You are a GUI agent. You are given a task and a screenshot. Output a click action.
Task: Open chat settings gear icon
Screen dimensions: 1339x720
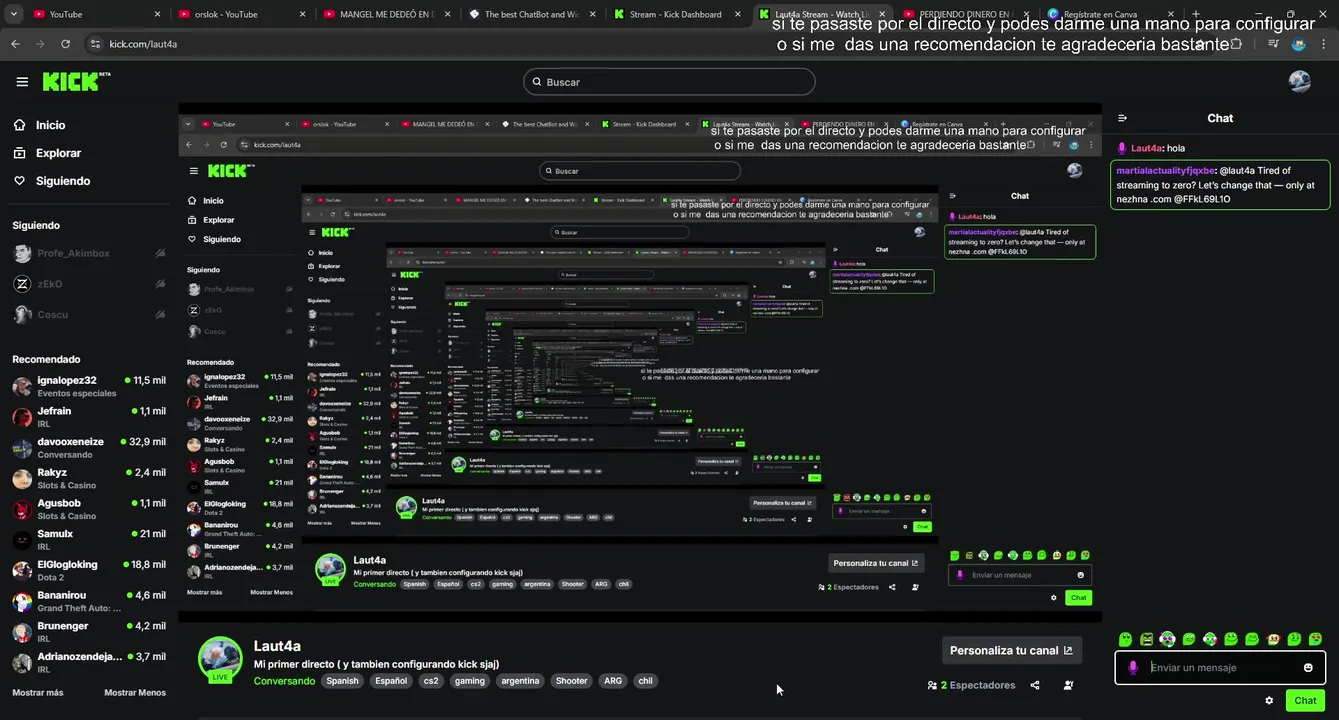(x=1269, y=701)
